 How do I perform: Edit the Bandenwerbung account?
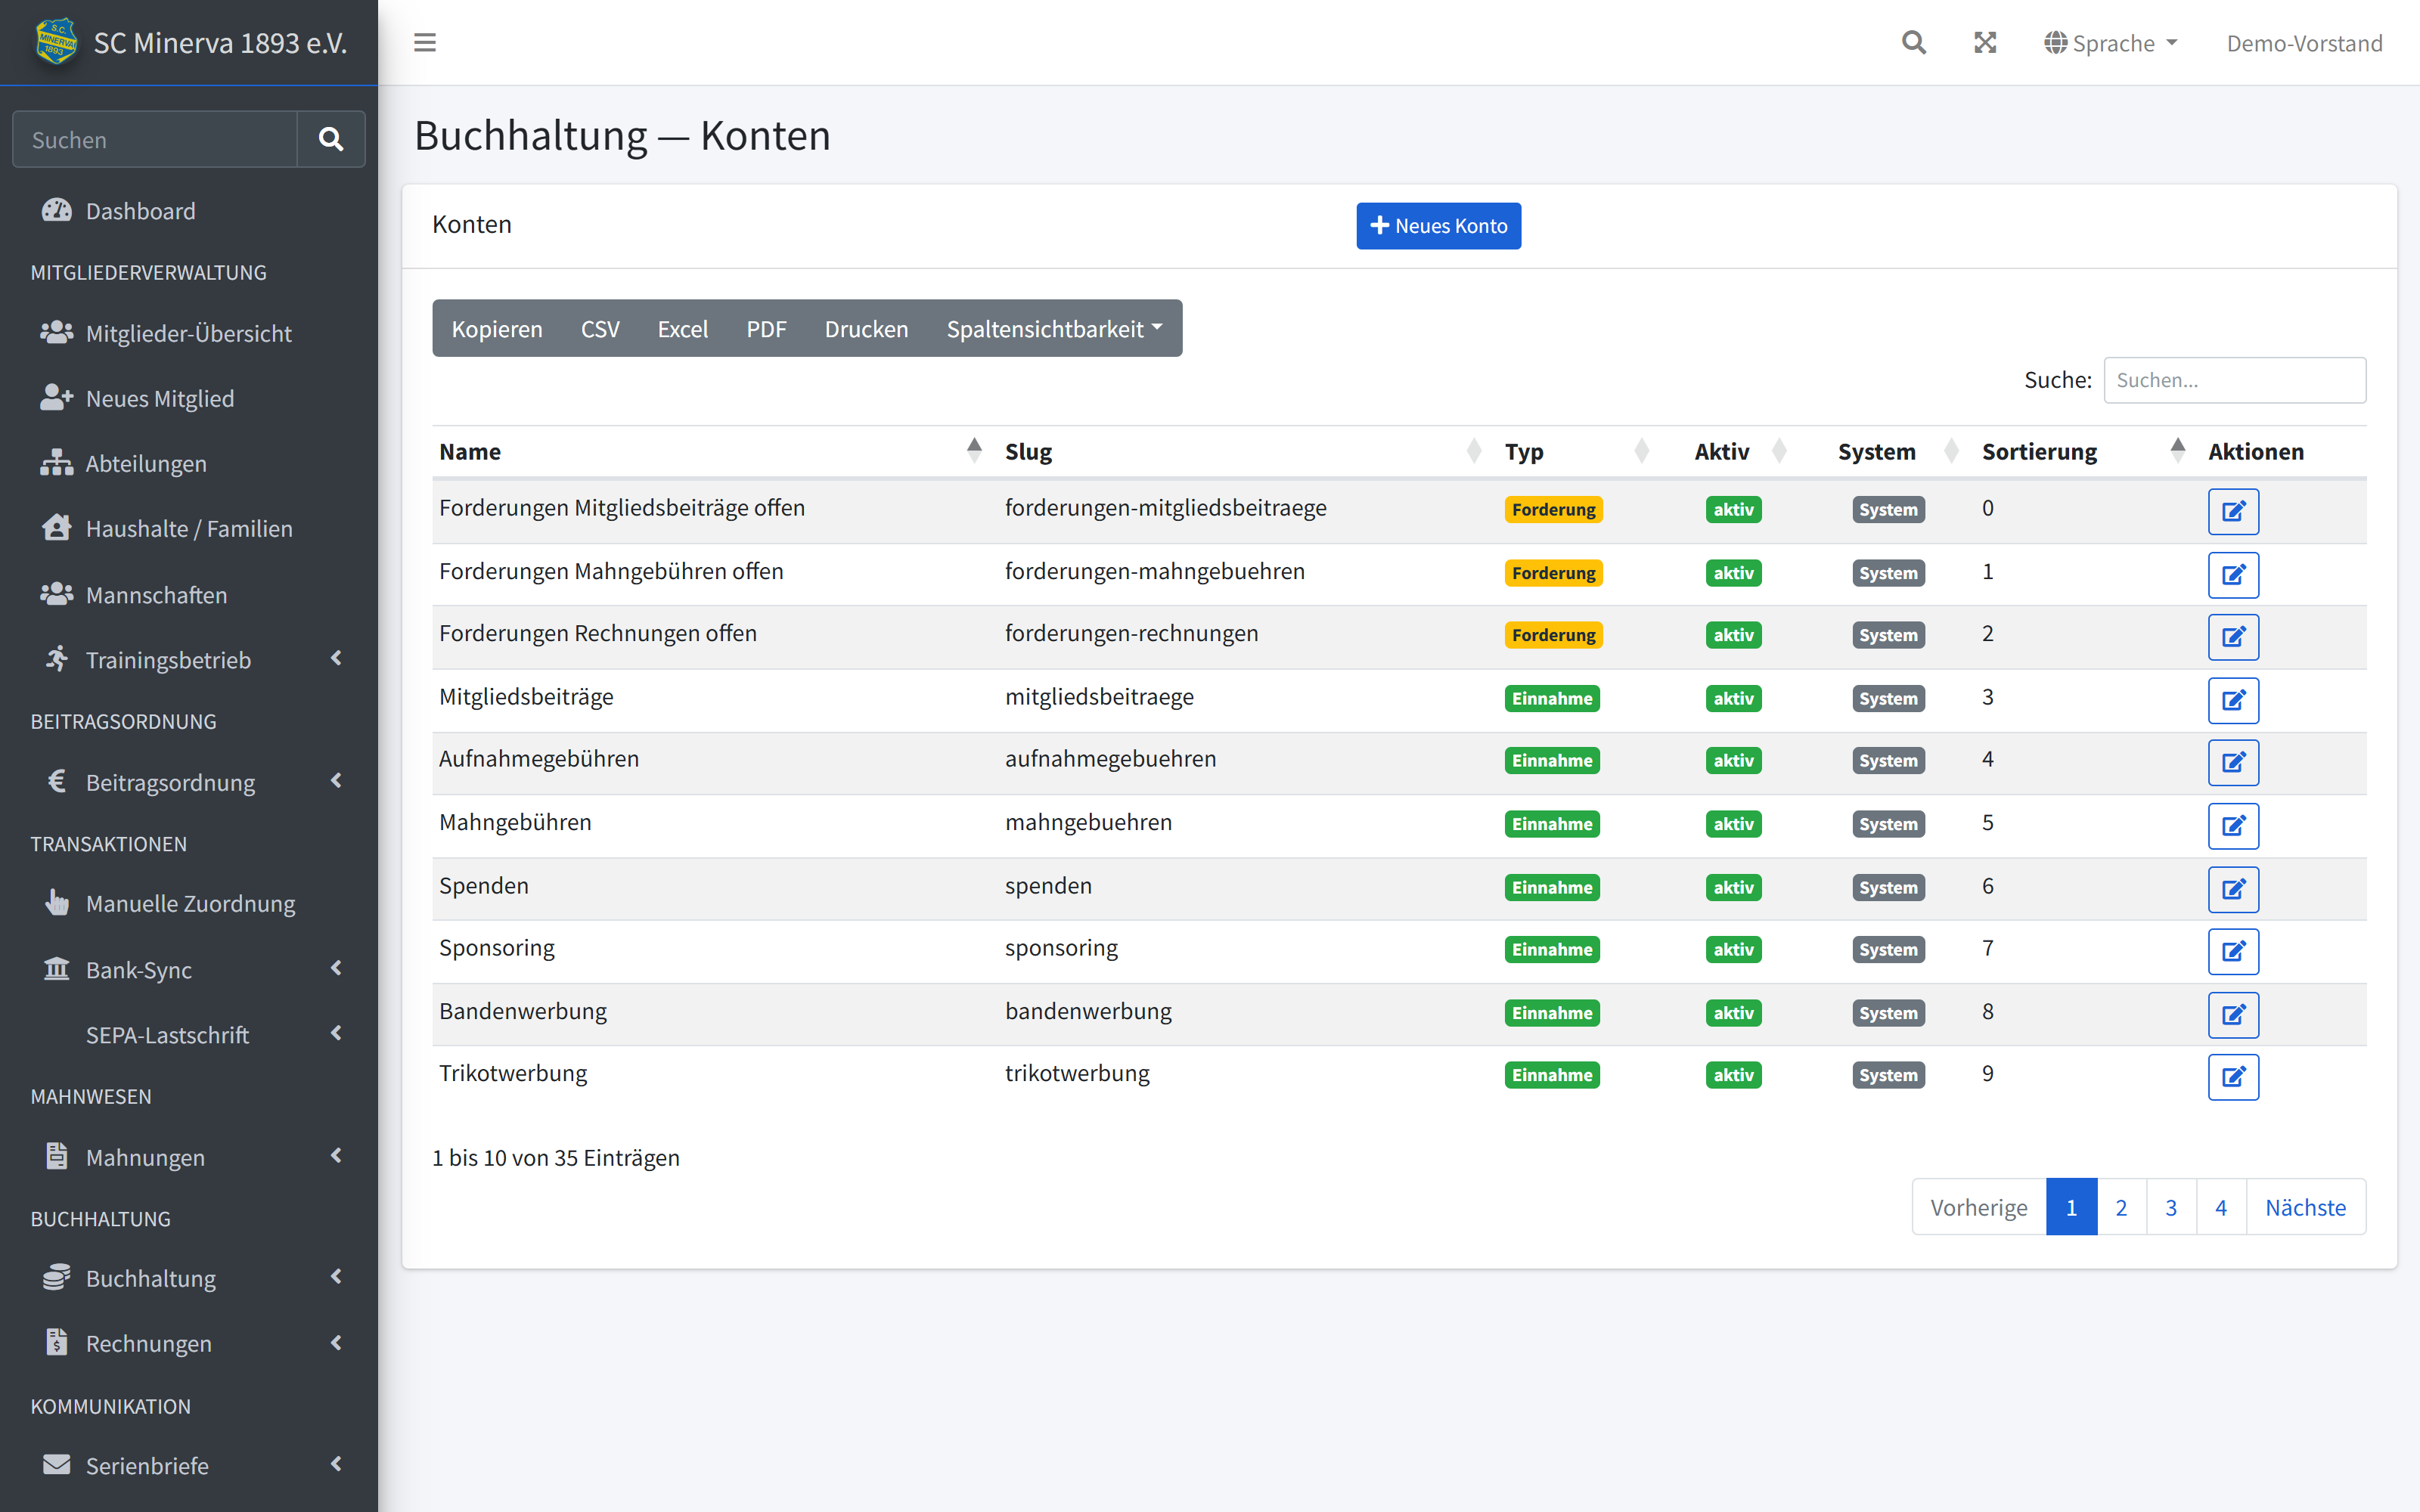[x=2233, y=1014]
